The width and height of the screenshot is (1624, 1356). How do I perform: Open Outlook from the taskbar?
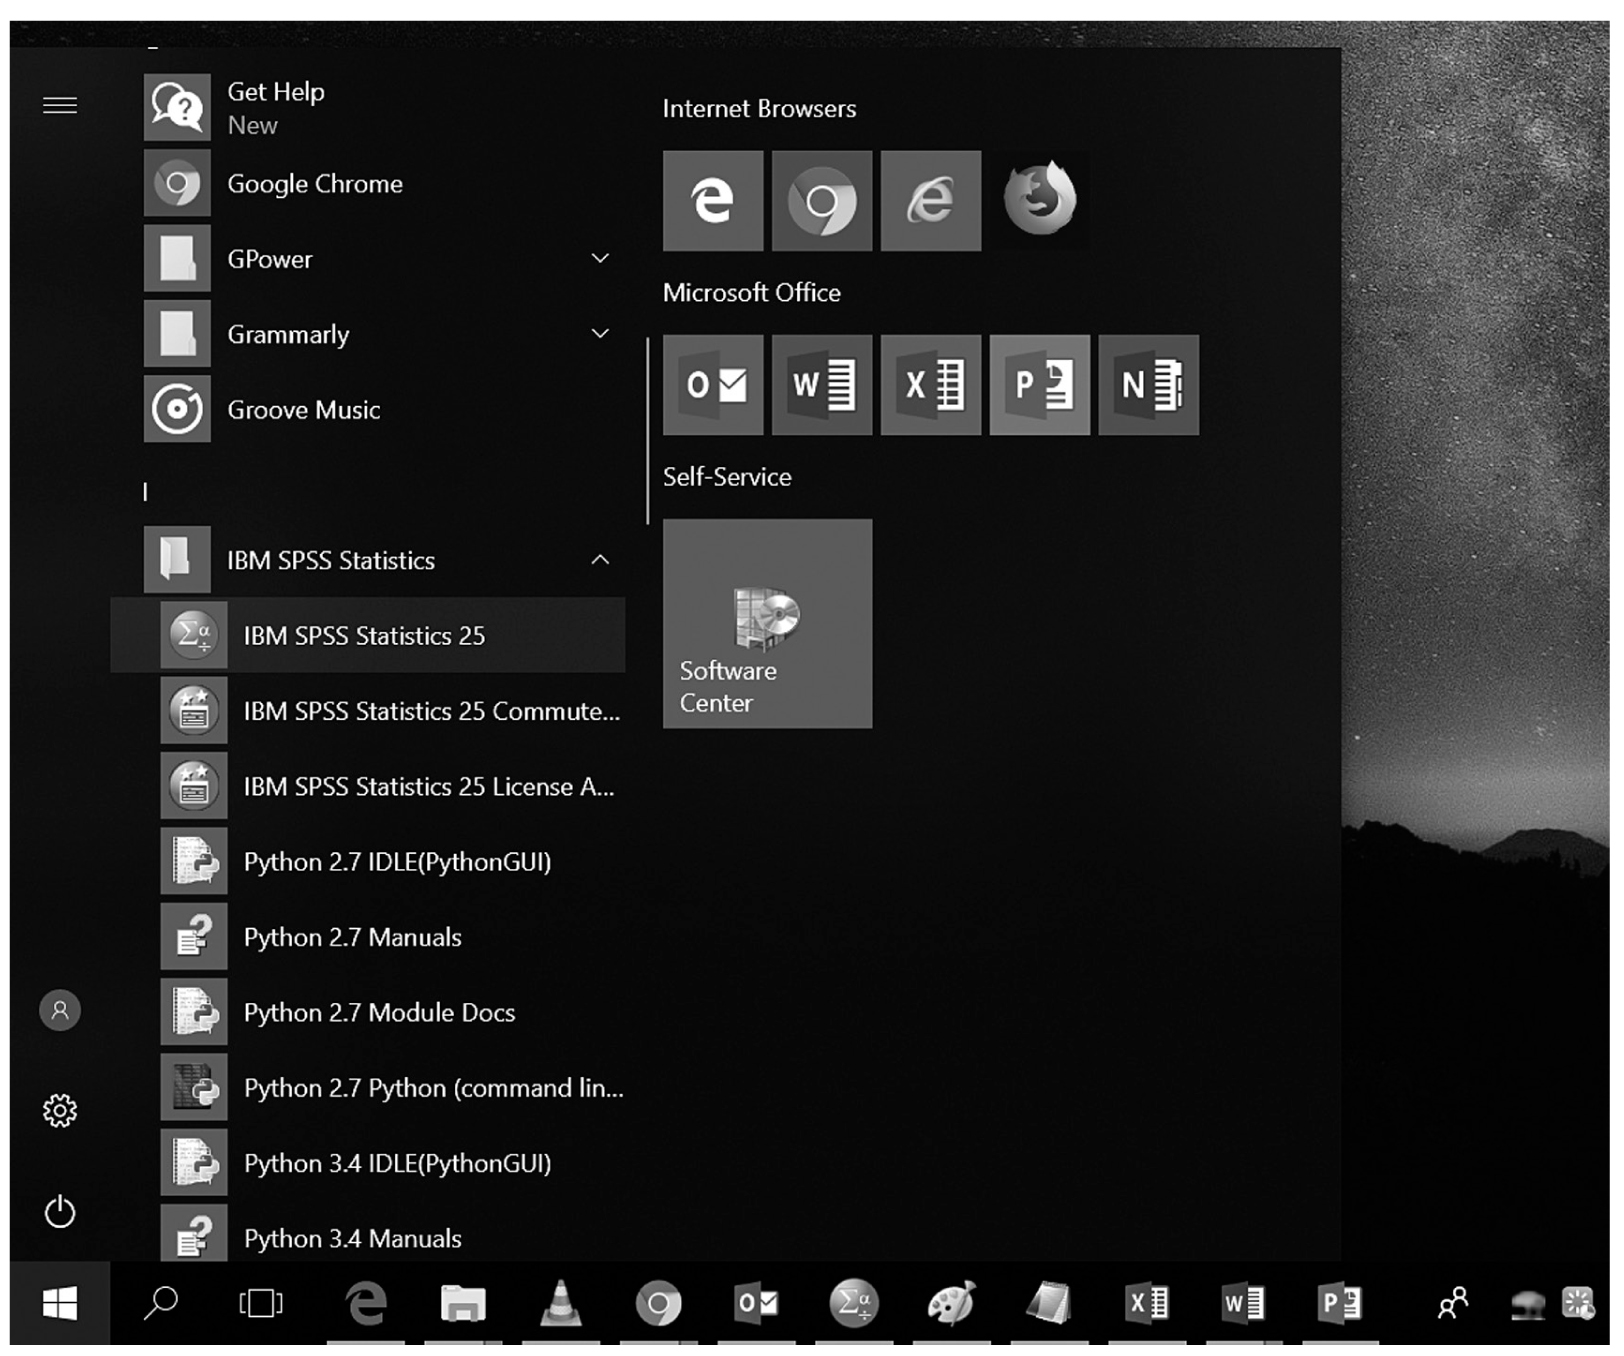[x=757, y=1304]
